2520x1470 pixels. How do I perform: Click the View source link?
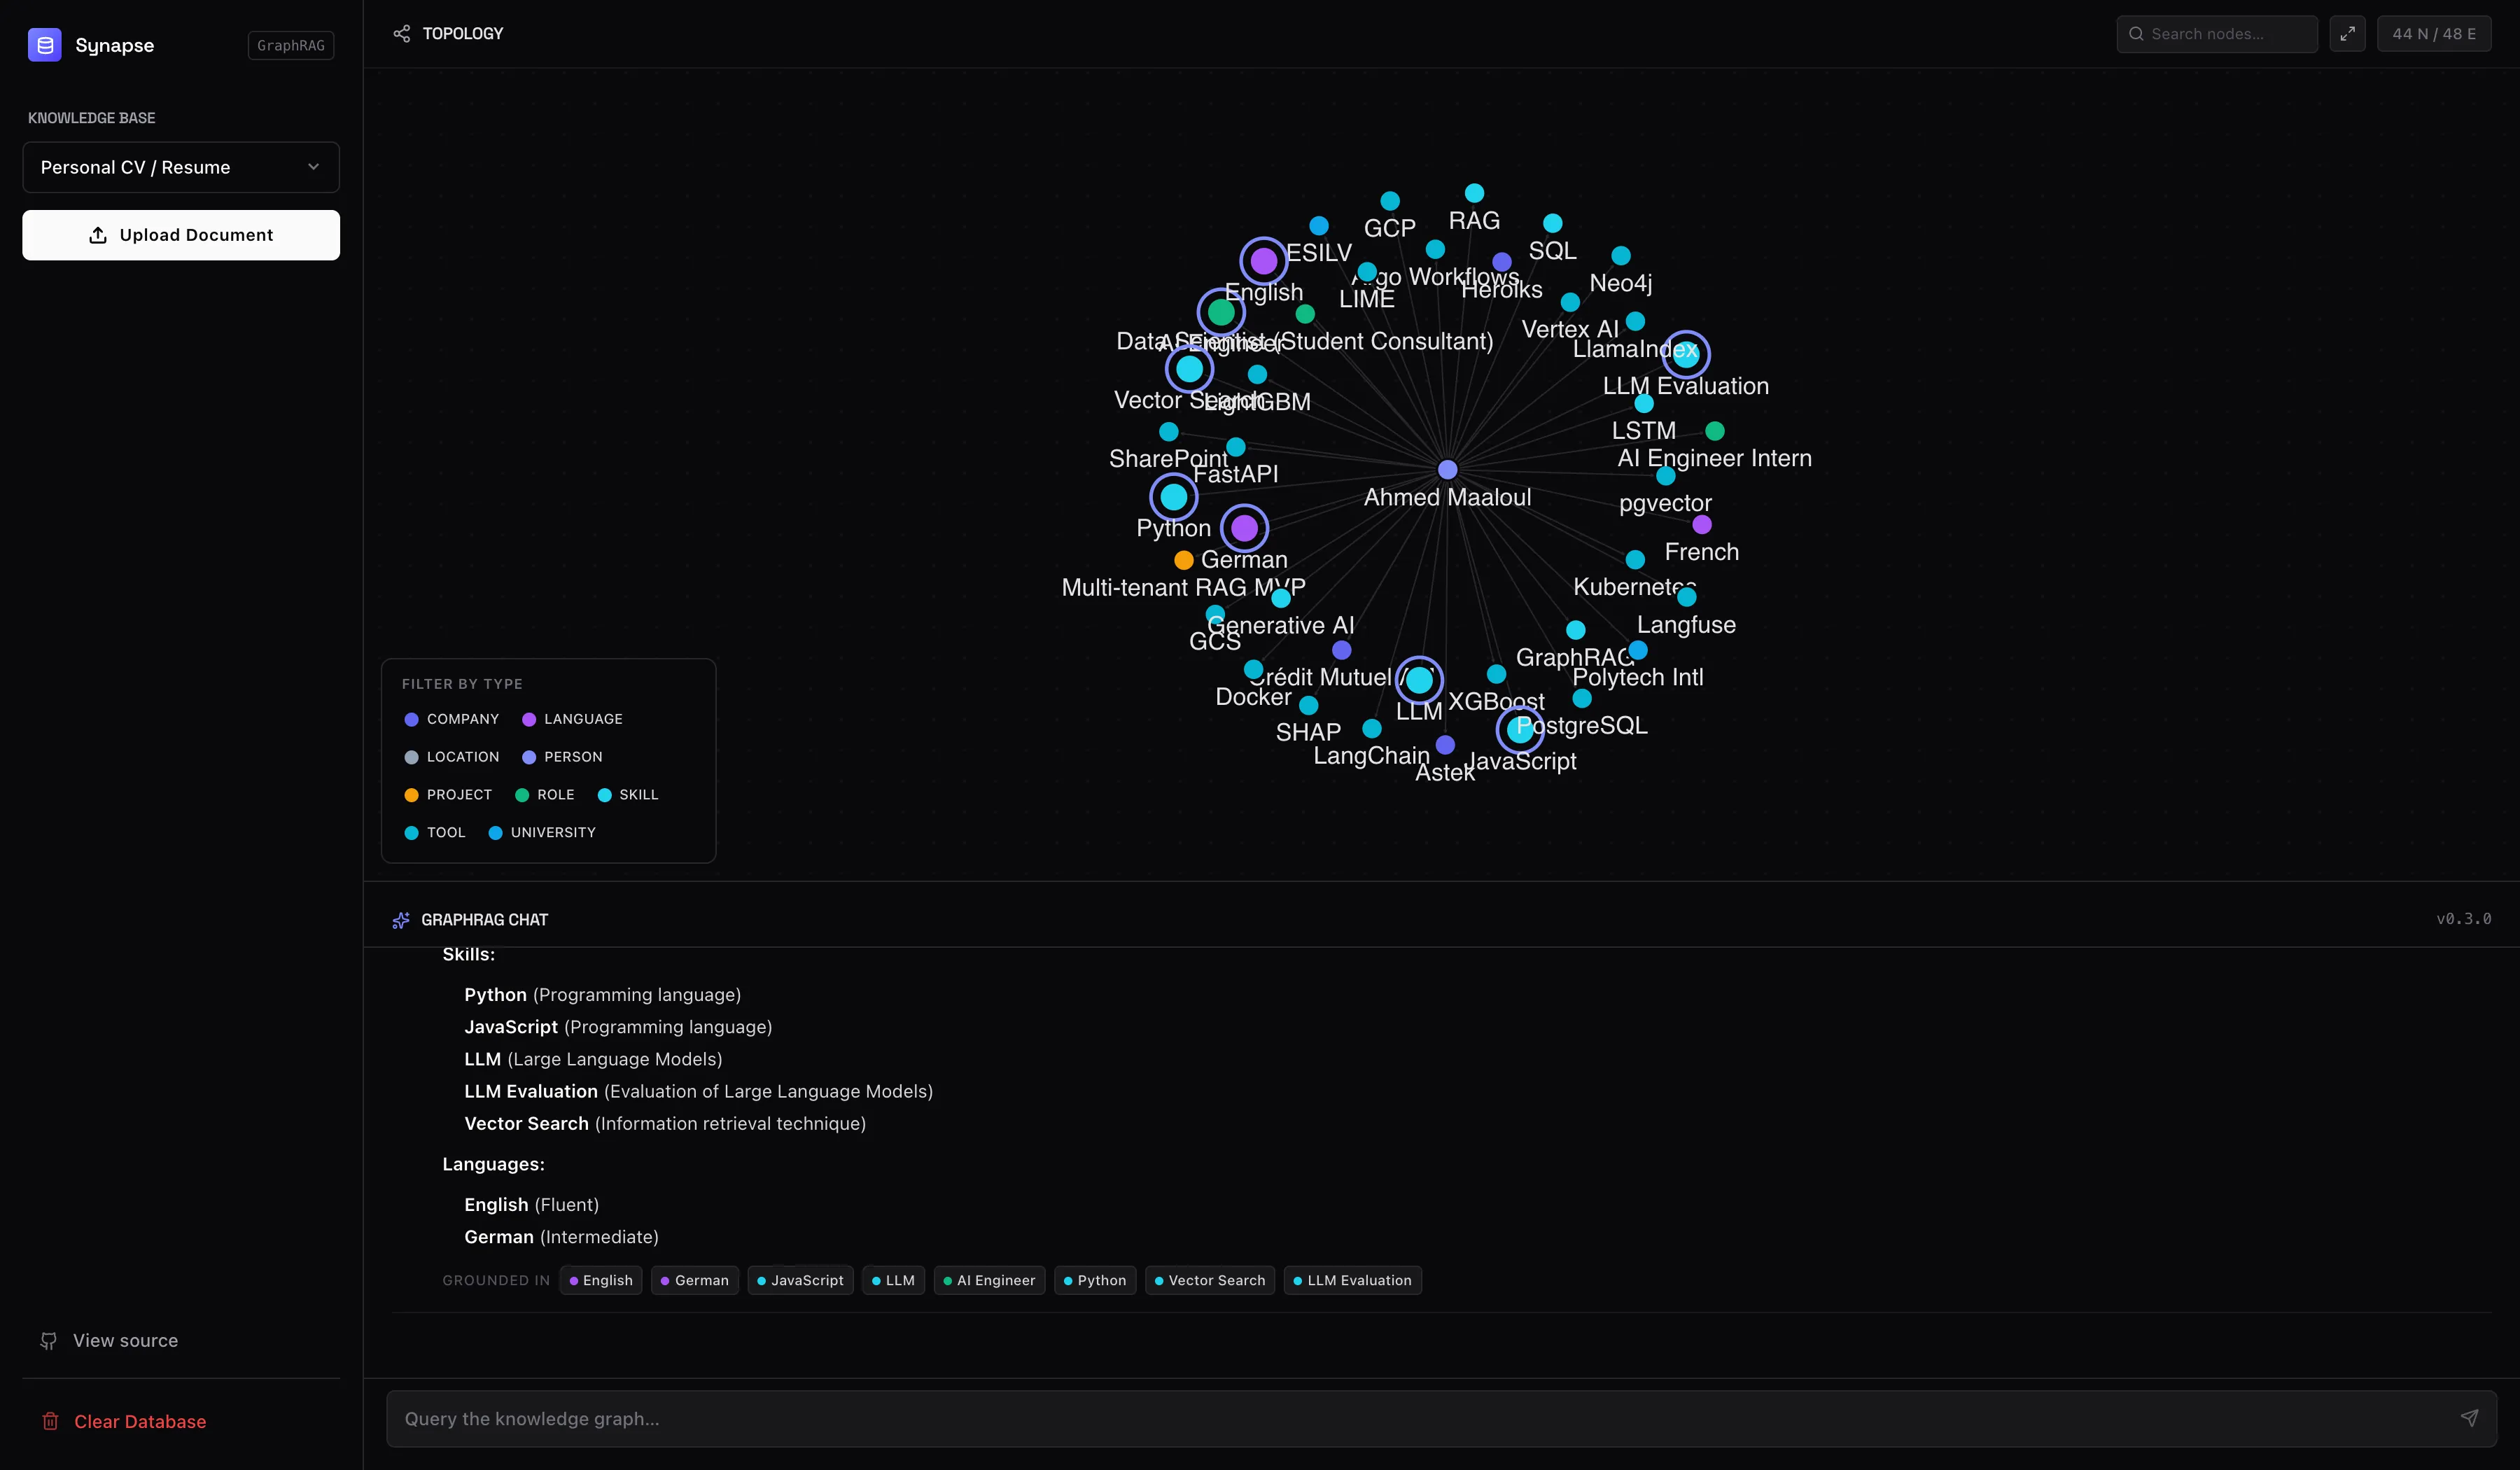[109, 1340]
